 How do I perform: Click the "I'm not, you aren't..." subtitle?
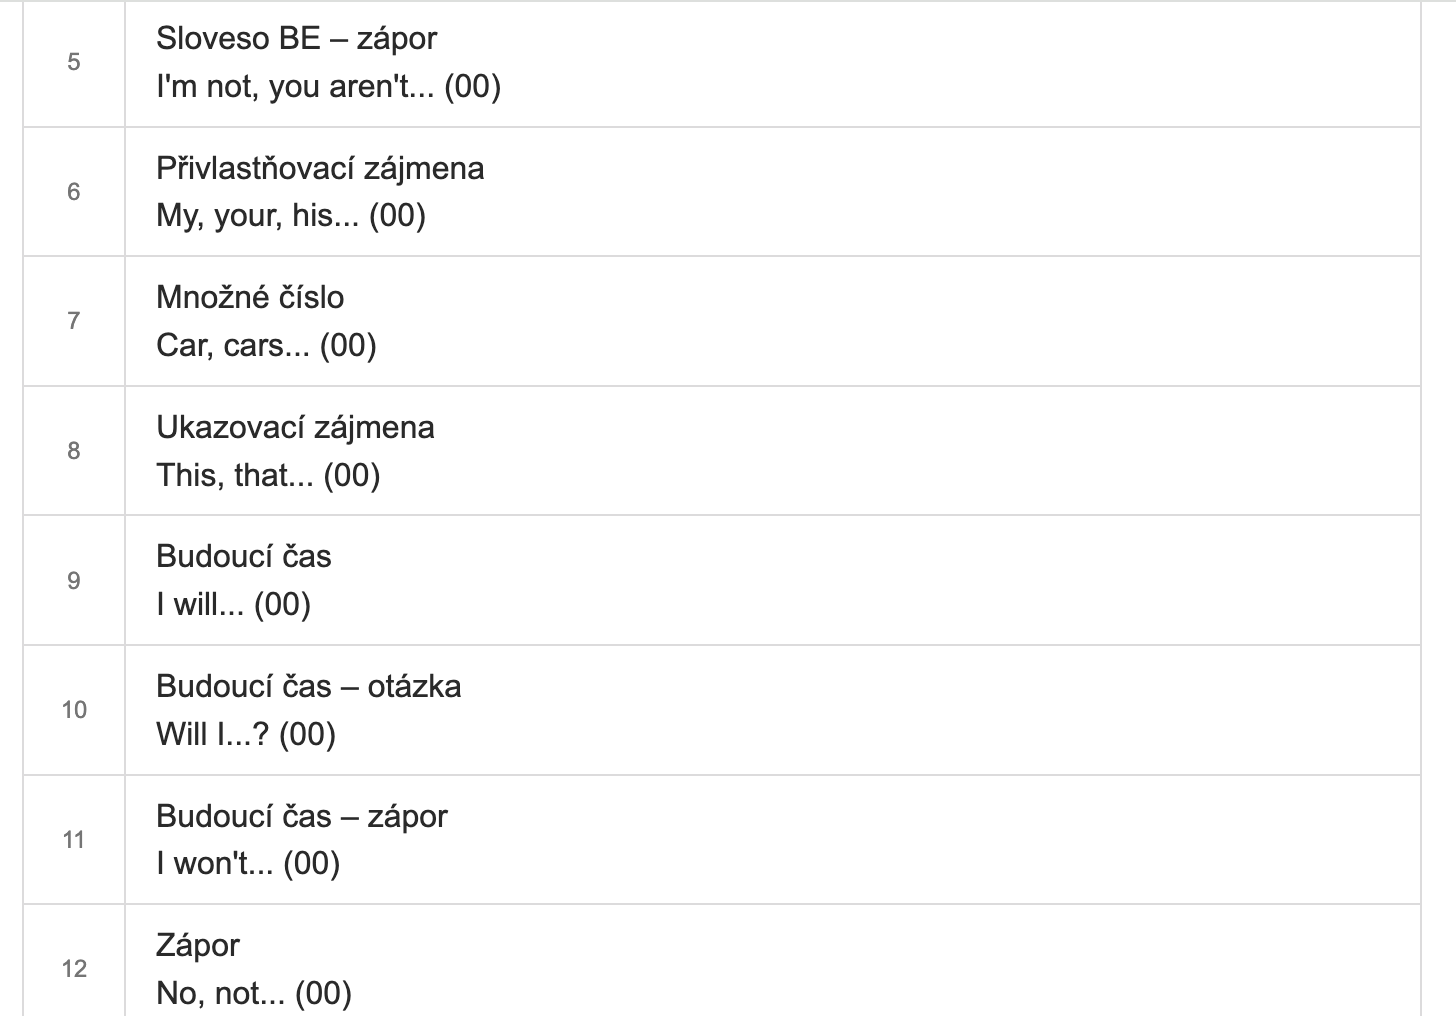click(328, 87)
